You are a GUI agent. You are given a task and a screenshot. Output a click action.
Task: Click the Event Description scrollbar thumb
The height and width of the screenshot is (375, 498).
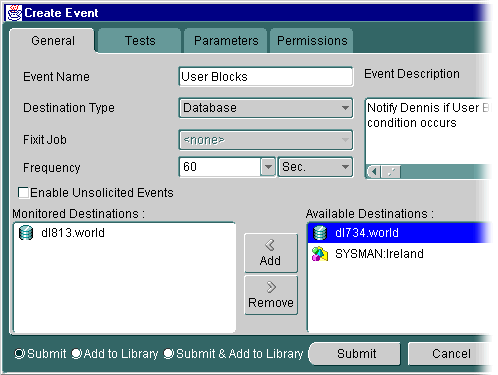[x=391, y=172]
